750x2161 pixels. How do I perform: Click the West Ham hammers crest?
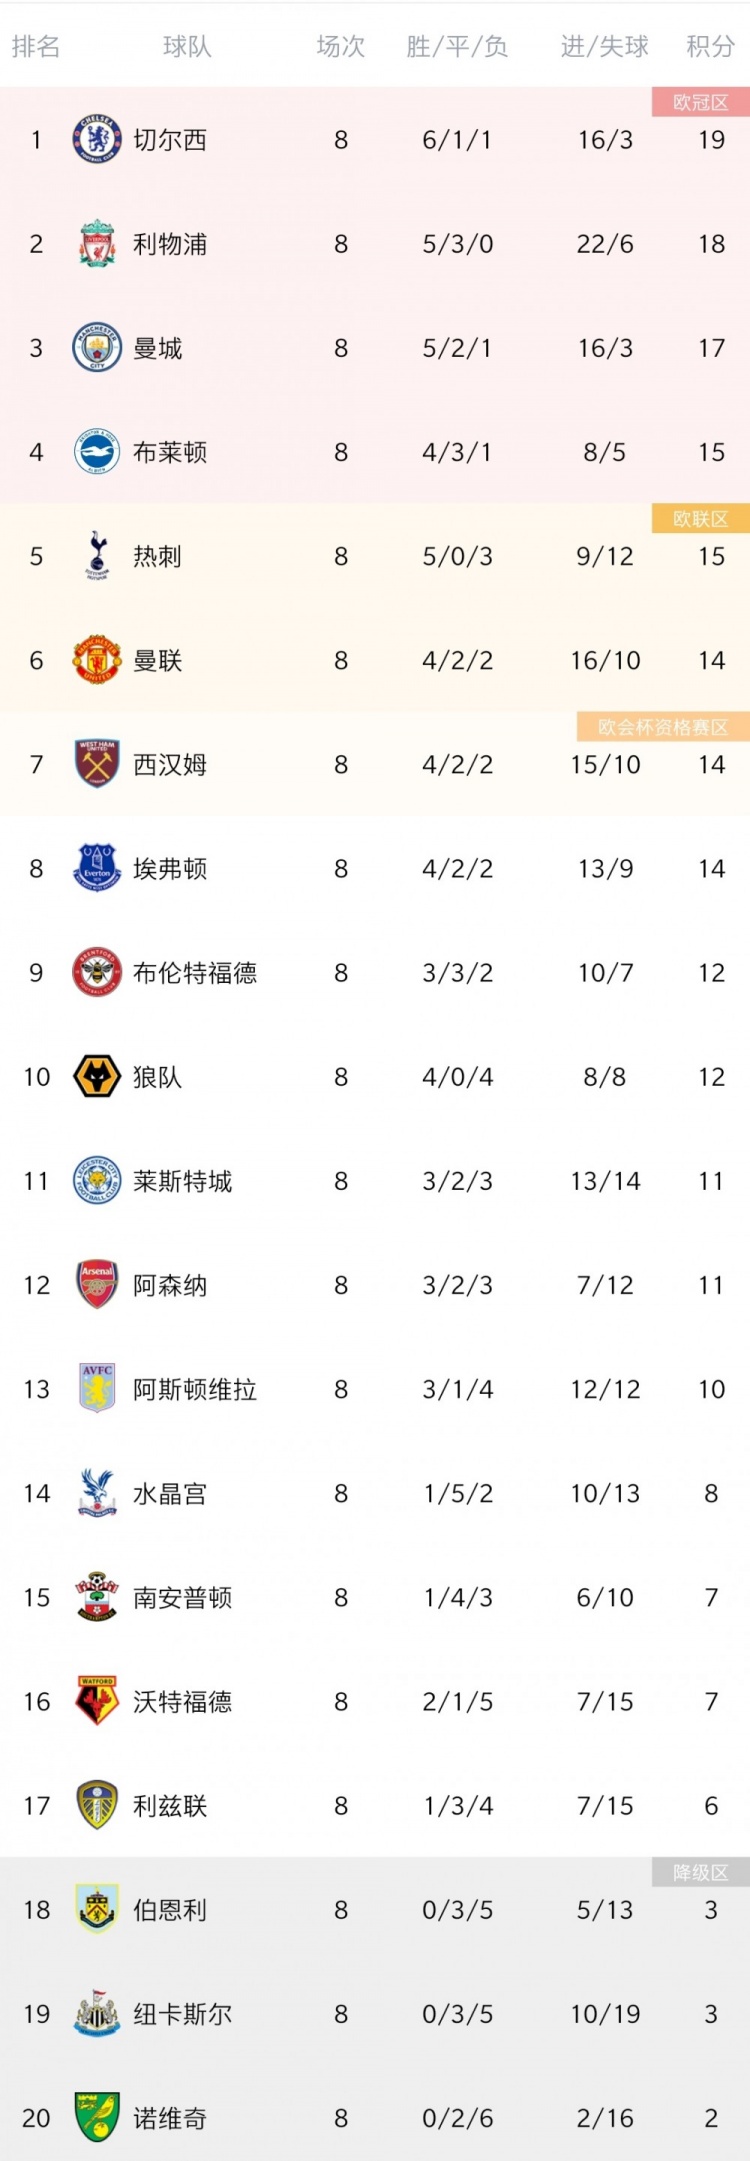97,764
